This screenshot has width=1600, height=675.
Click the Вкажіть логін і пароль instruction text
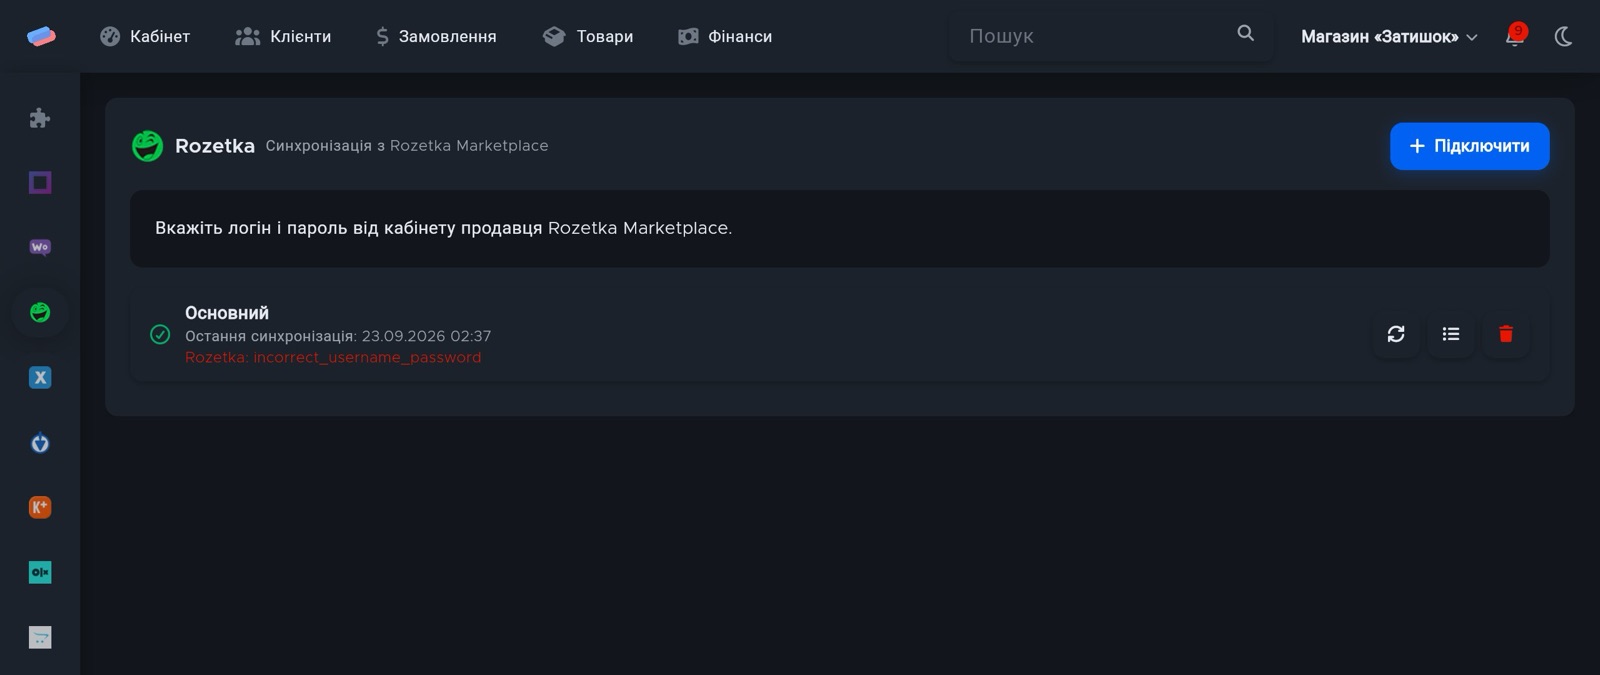[x=443, y=228]
